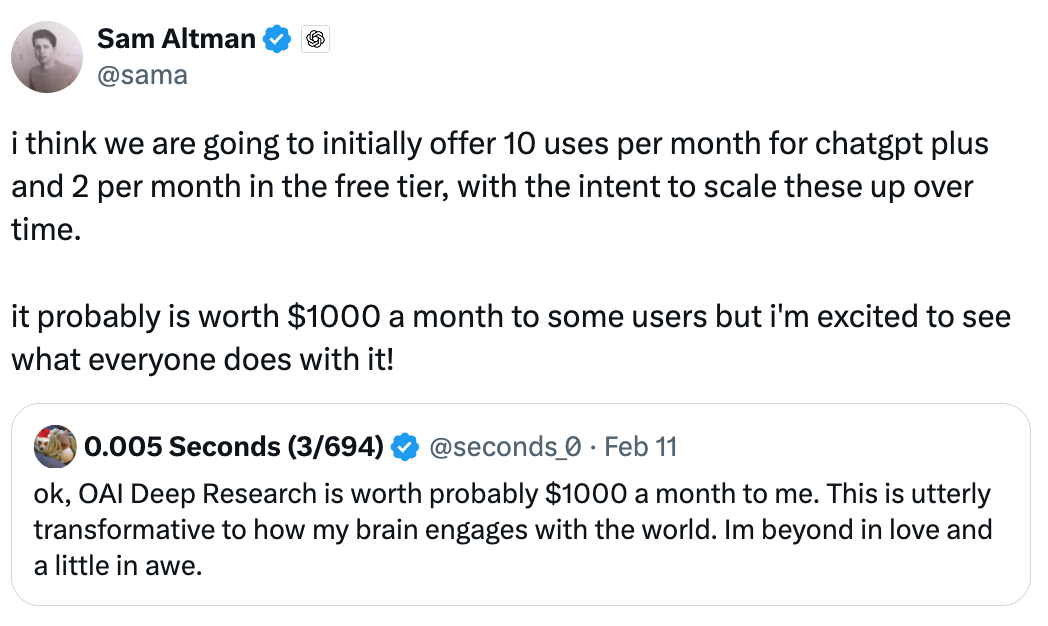Click the OpenAI affiliation badge icon

click(315, 39)
